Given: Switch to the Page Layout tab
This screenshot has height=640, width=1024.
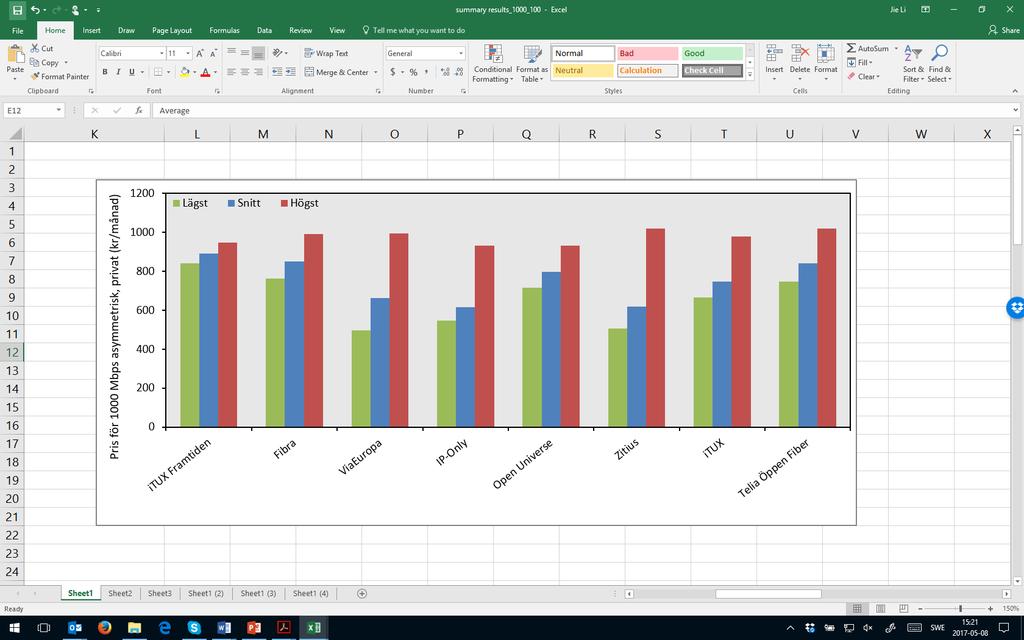Looking at the screenshot, I should (172, 30).
